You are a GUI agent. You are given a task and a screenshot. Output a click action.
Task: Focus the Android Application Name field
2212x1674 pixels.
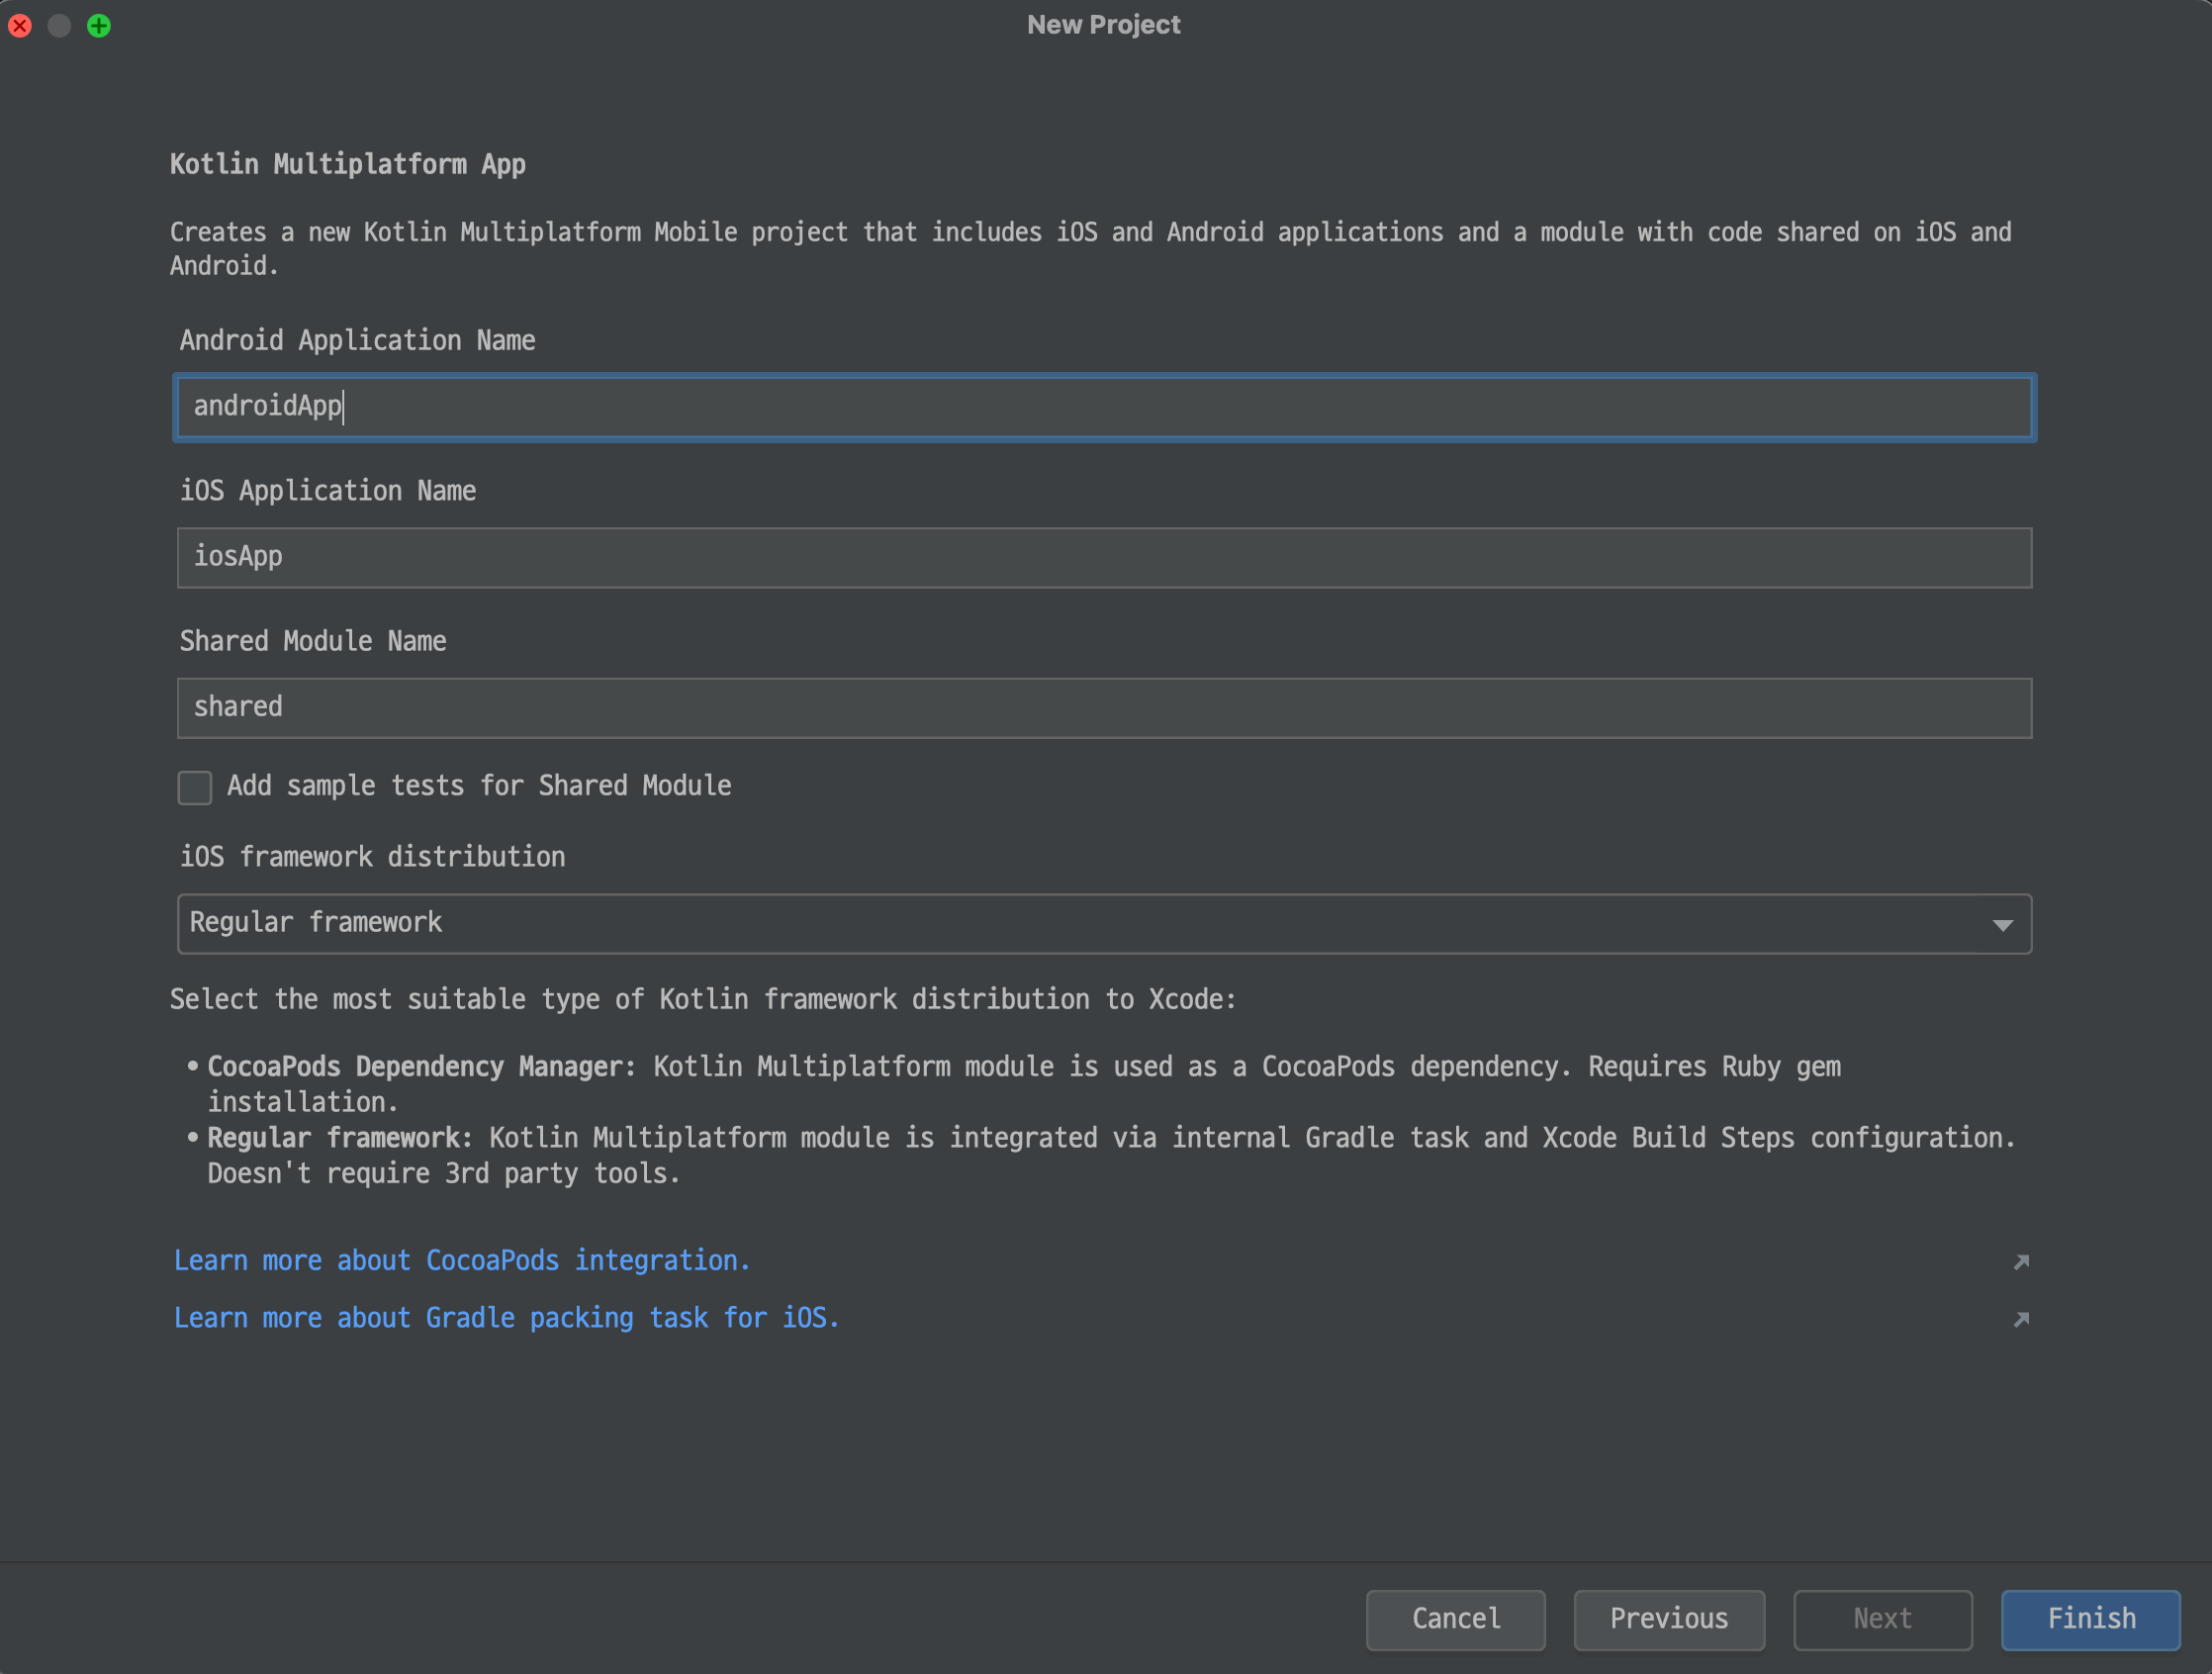[1104, 407]
